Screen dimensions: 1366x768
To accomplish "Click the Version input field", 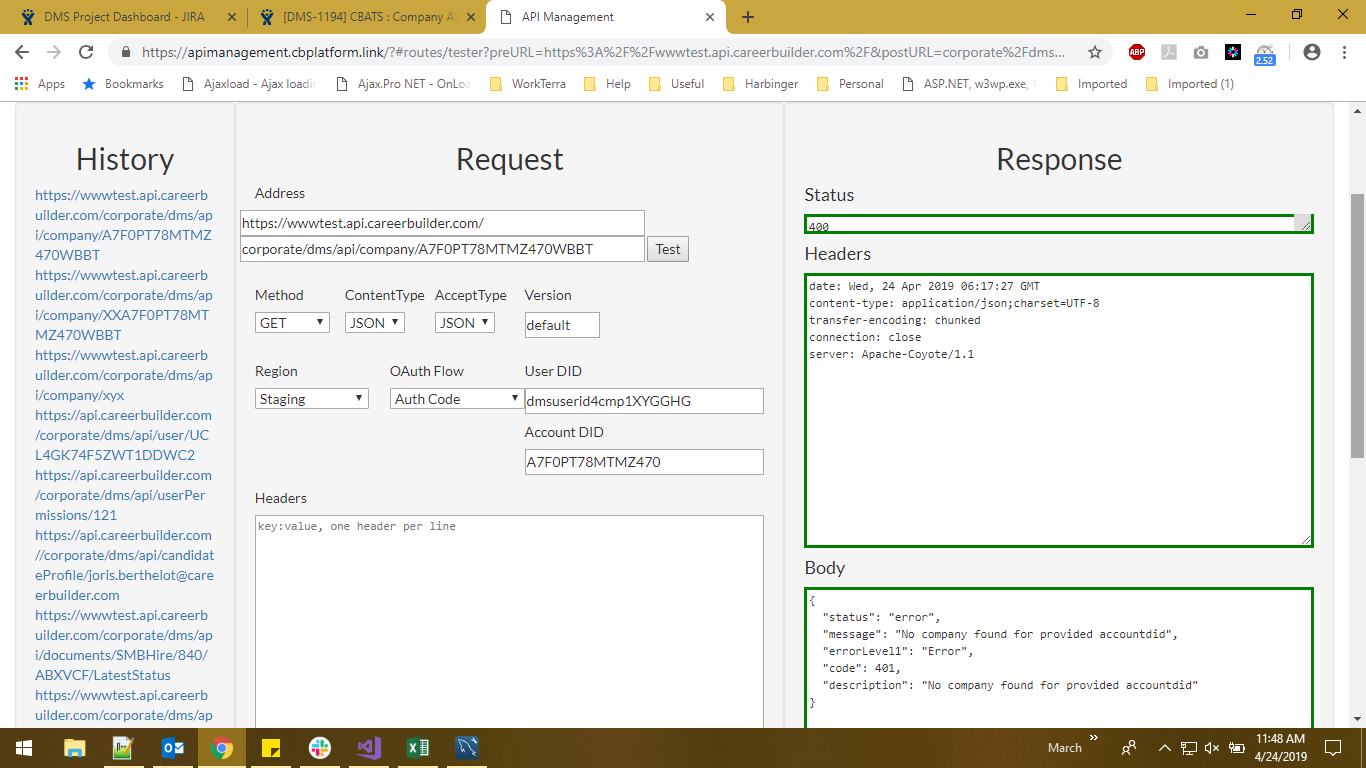I will click(x=562, y=325).
